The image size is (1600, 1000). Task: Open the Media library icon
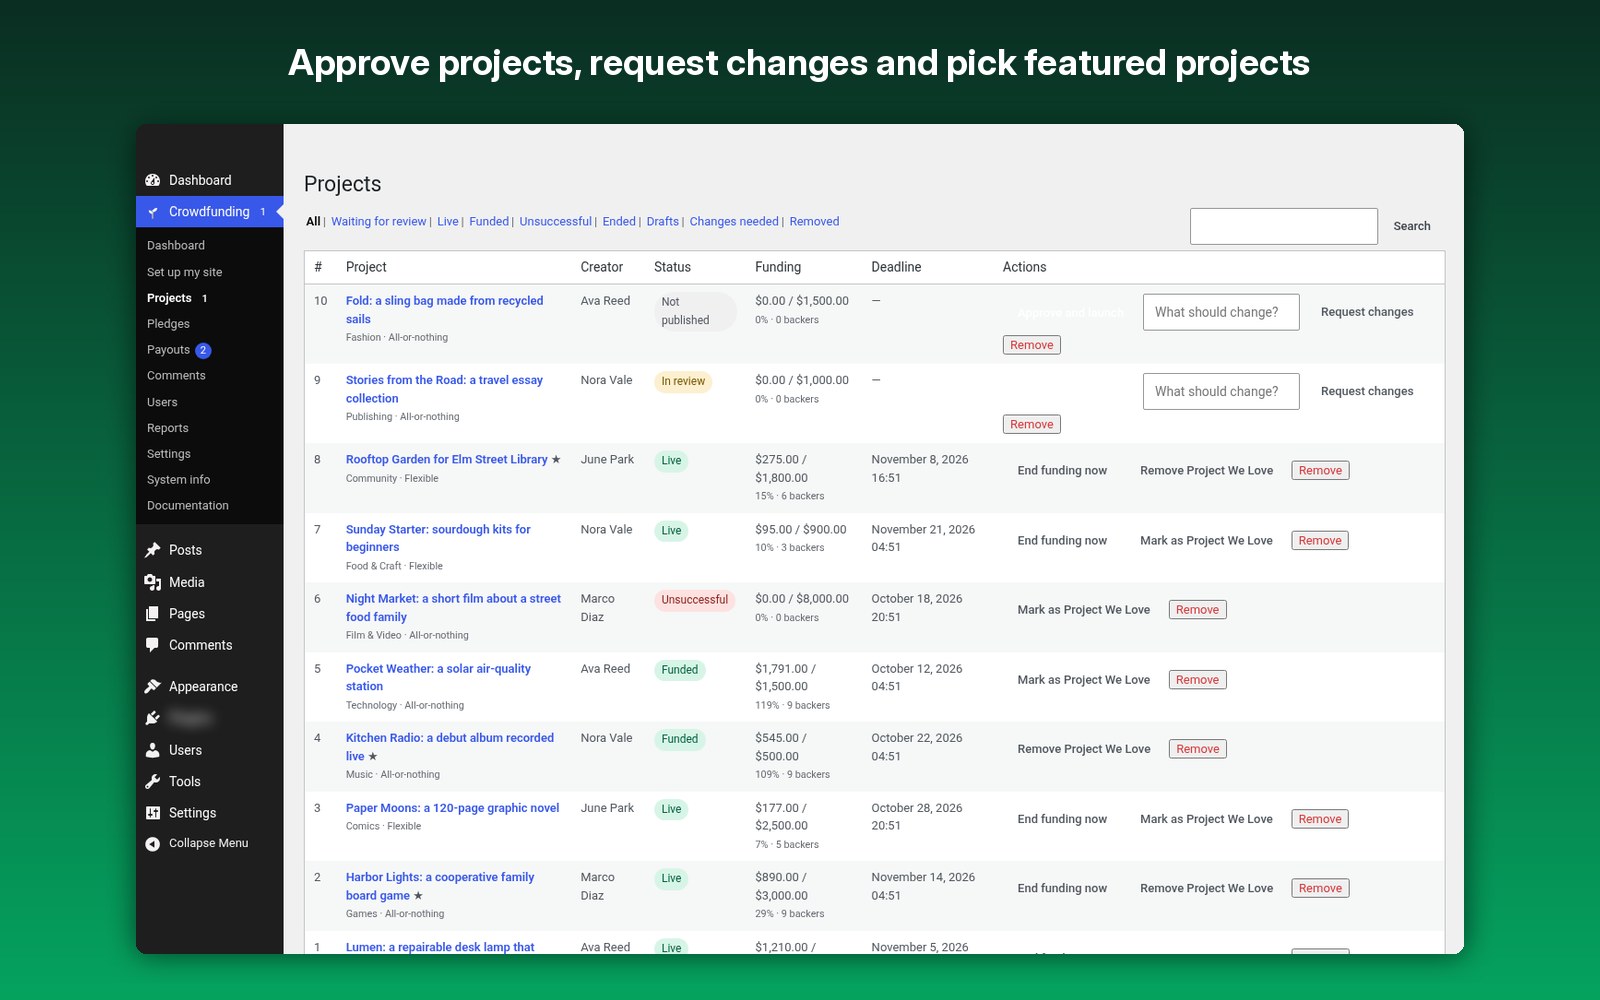tap(153, 582)
